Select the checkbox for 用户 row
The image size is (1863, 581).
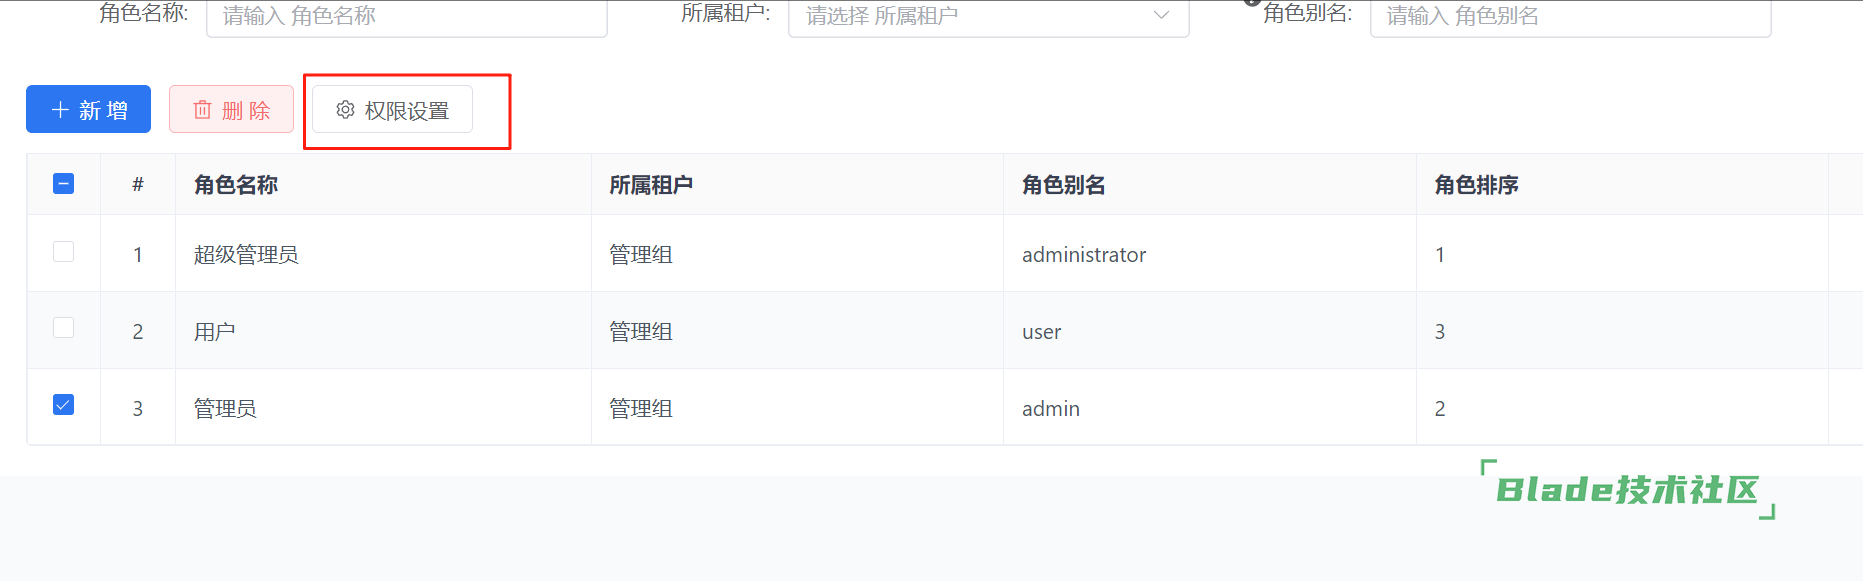[x=63, y=328]
